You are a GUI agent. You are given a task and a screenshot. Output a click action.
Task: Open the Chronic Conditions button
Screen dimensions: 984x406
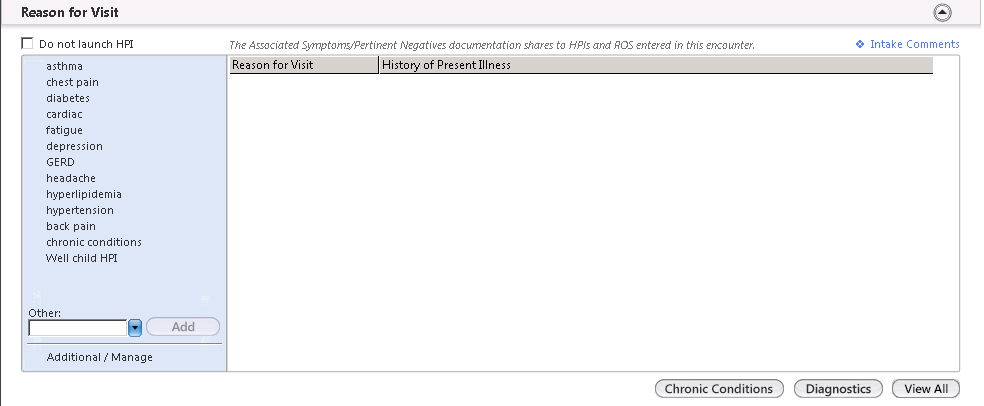719,389
